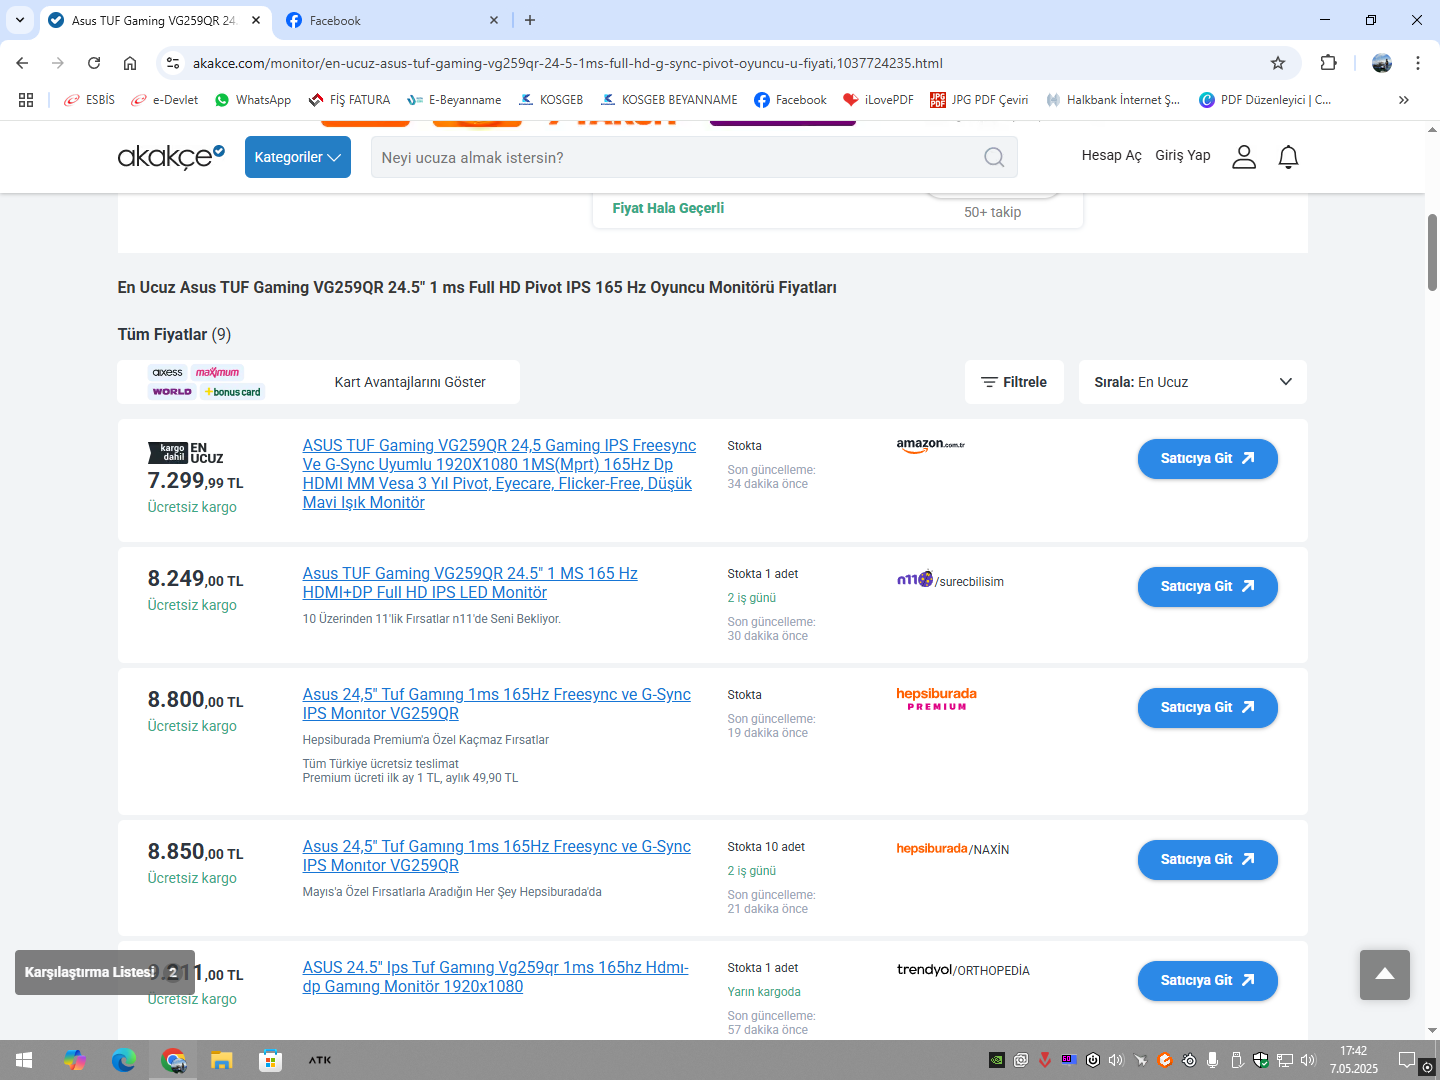The width and height of the screenshot is (1440, 1080).
Task: Show more bookmarks chevron
Action: [1404, 100]
